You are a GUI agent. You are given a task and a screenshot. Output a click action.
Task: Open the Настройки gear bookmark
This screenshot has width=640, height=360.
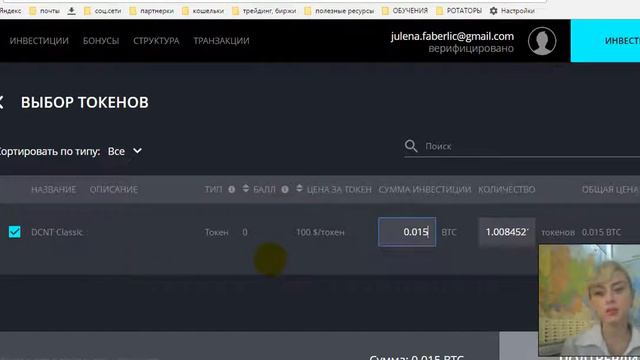tap(512, 11)
